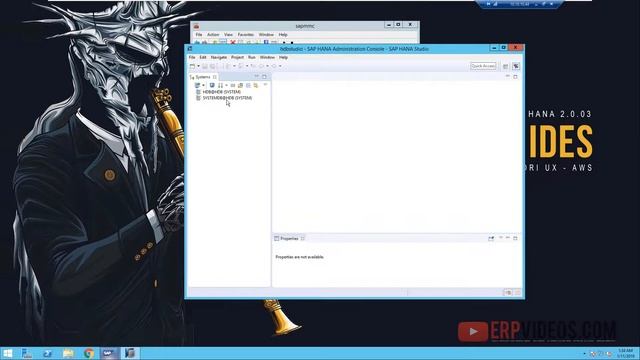Open Server Manager from the taskbar
Screen dimensions: 640x360
(27, 353)
